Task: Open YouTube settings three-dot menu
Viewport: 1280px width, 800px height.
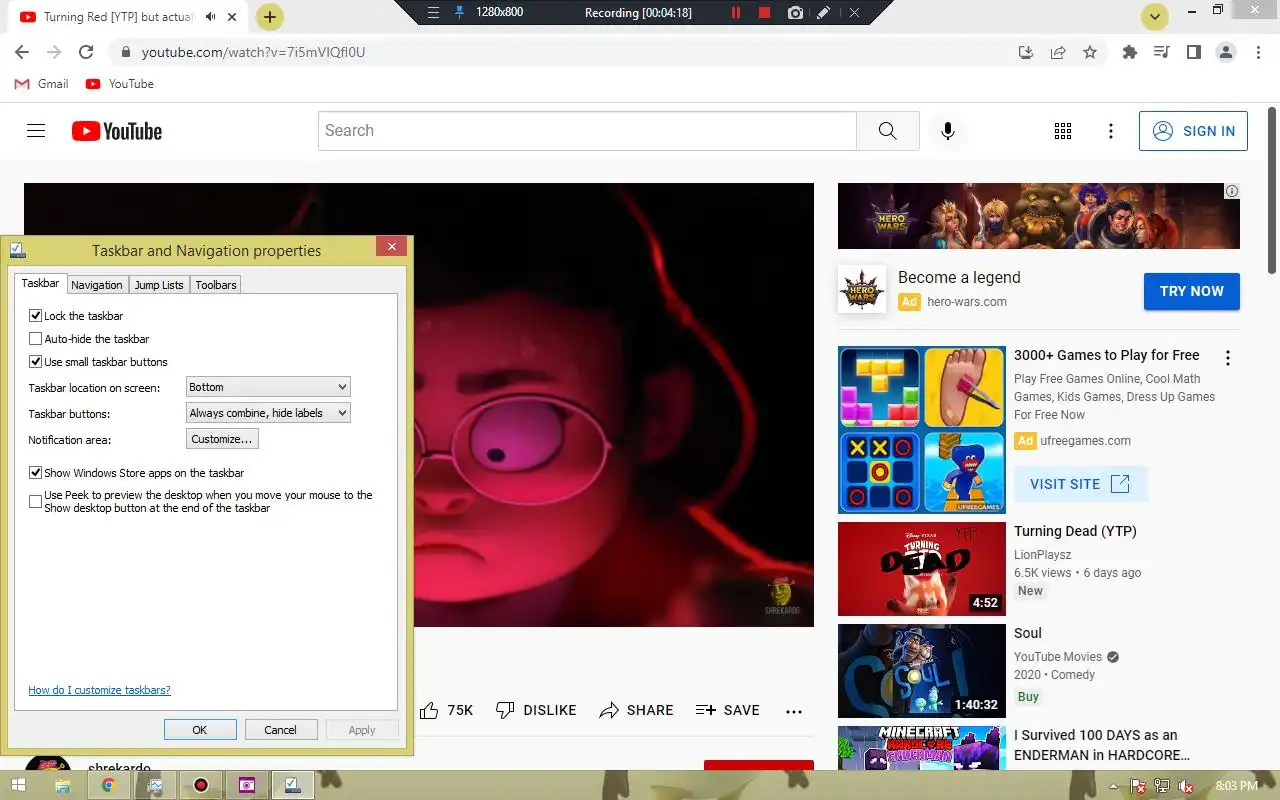Action: point(1111,131)
